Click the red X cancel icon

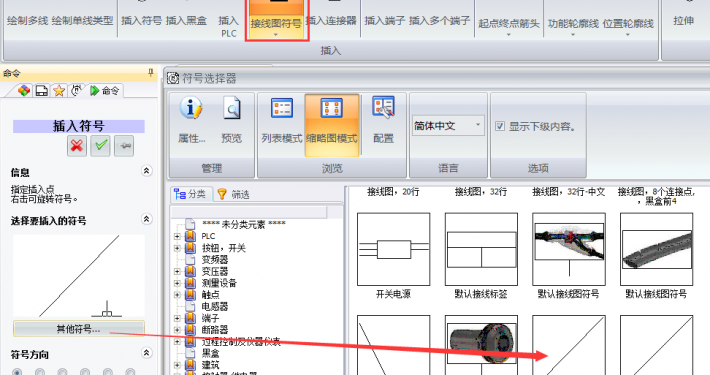coord(77,146)
